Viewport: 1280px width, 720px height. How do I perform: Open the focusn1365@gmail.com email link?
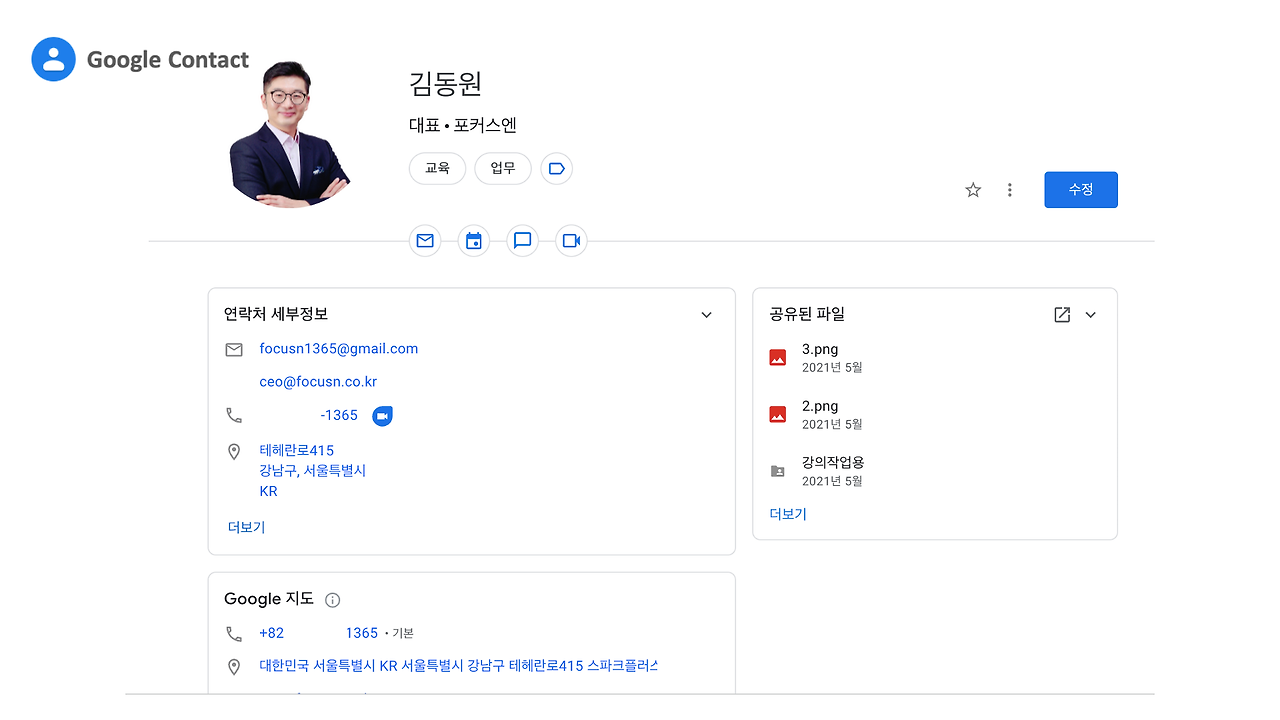click(339, 348)
